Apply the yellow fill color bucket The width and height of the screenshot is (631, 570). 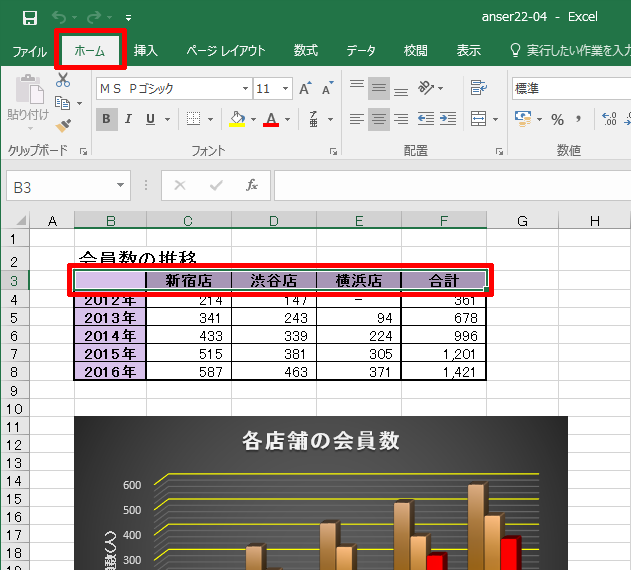237,119
